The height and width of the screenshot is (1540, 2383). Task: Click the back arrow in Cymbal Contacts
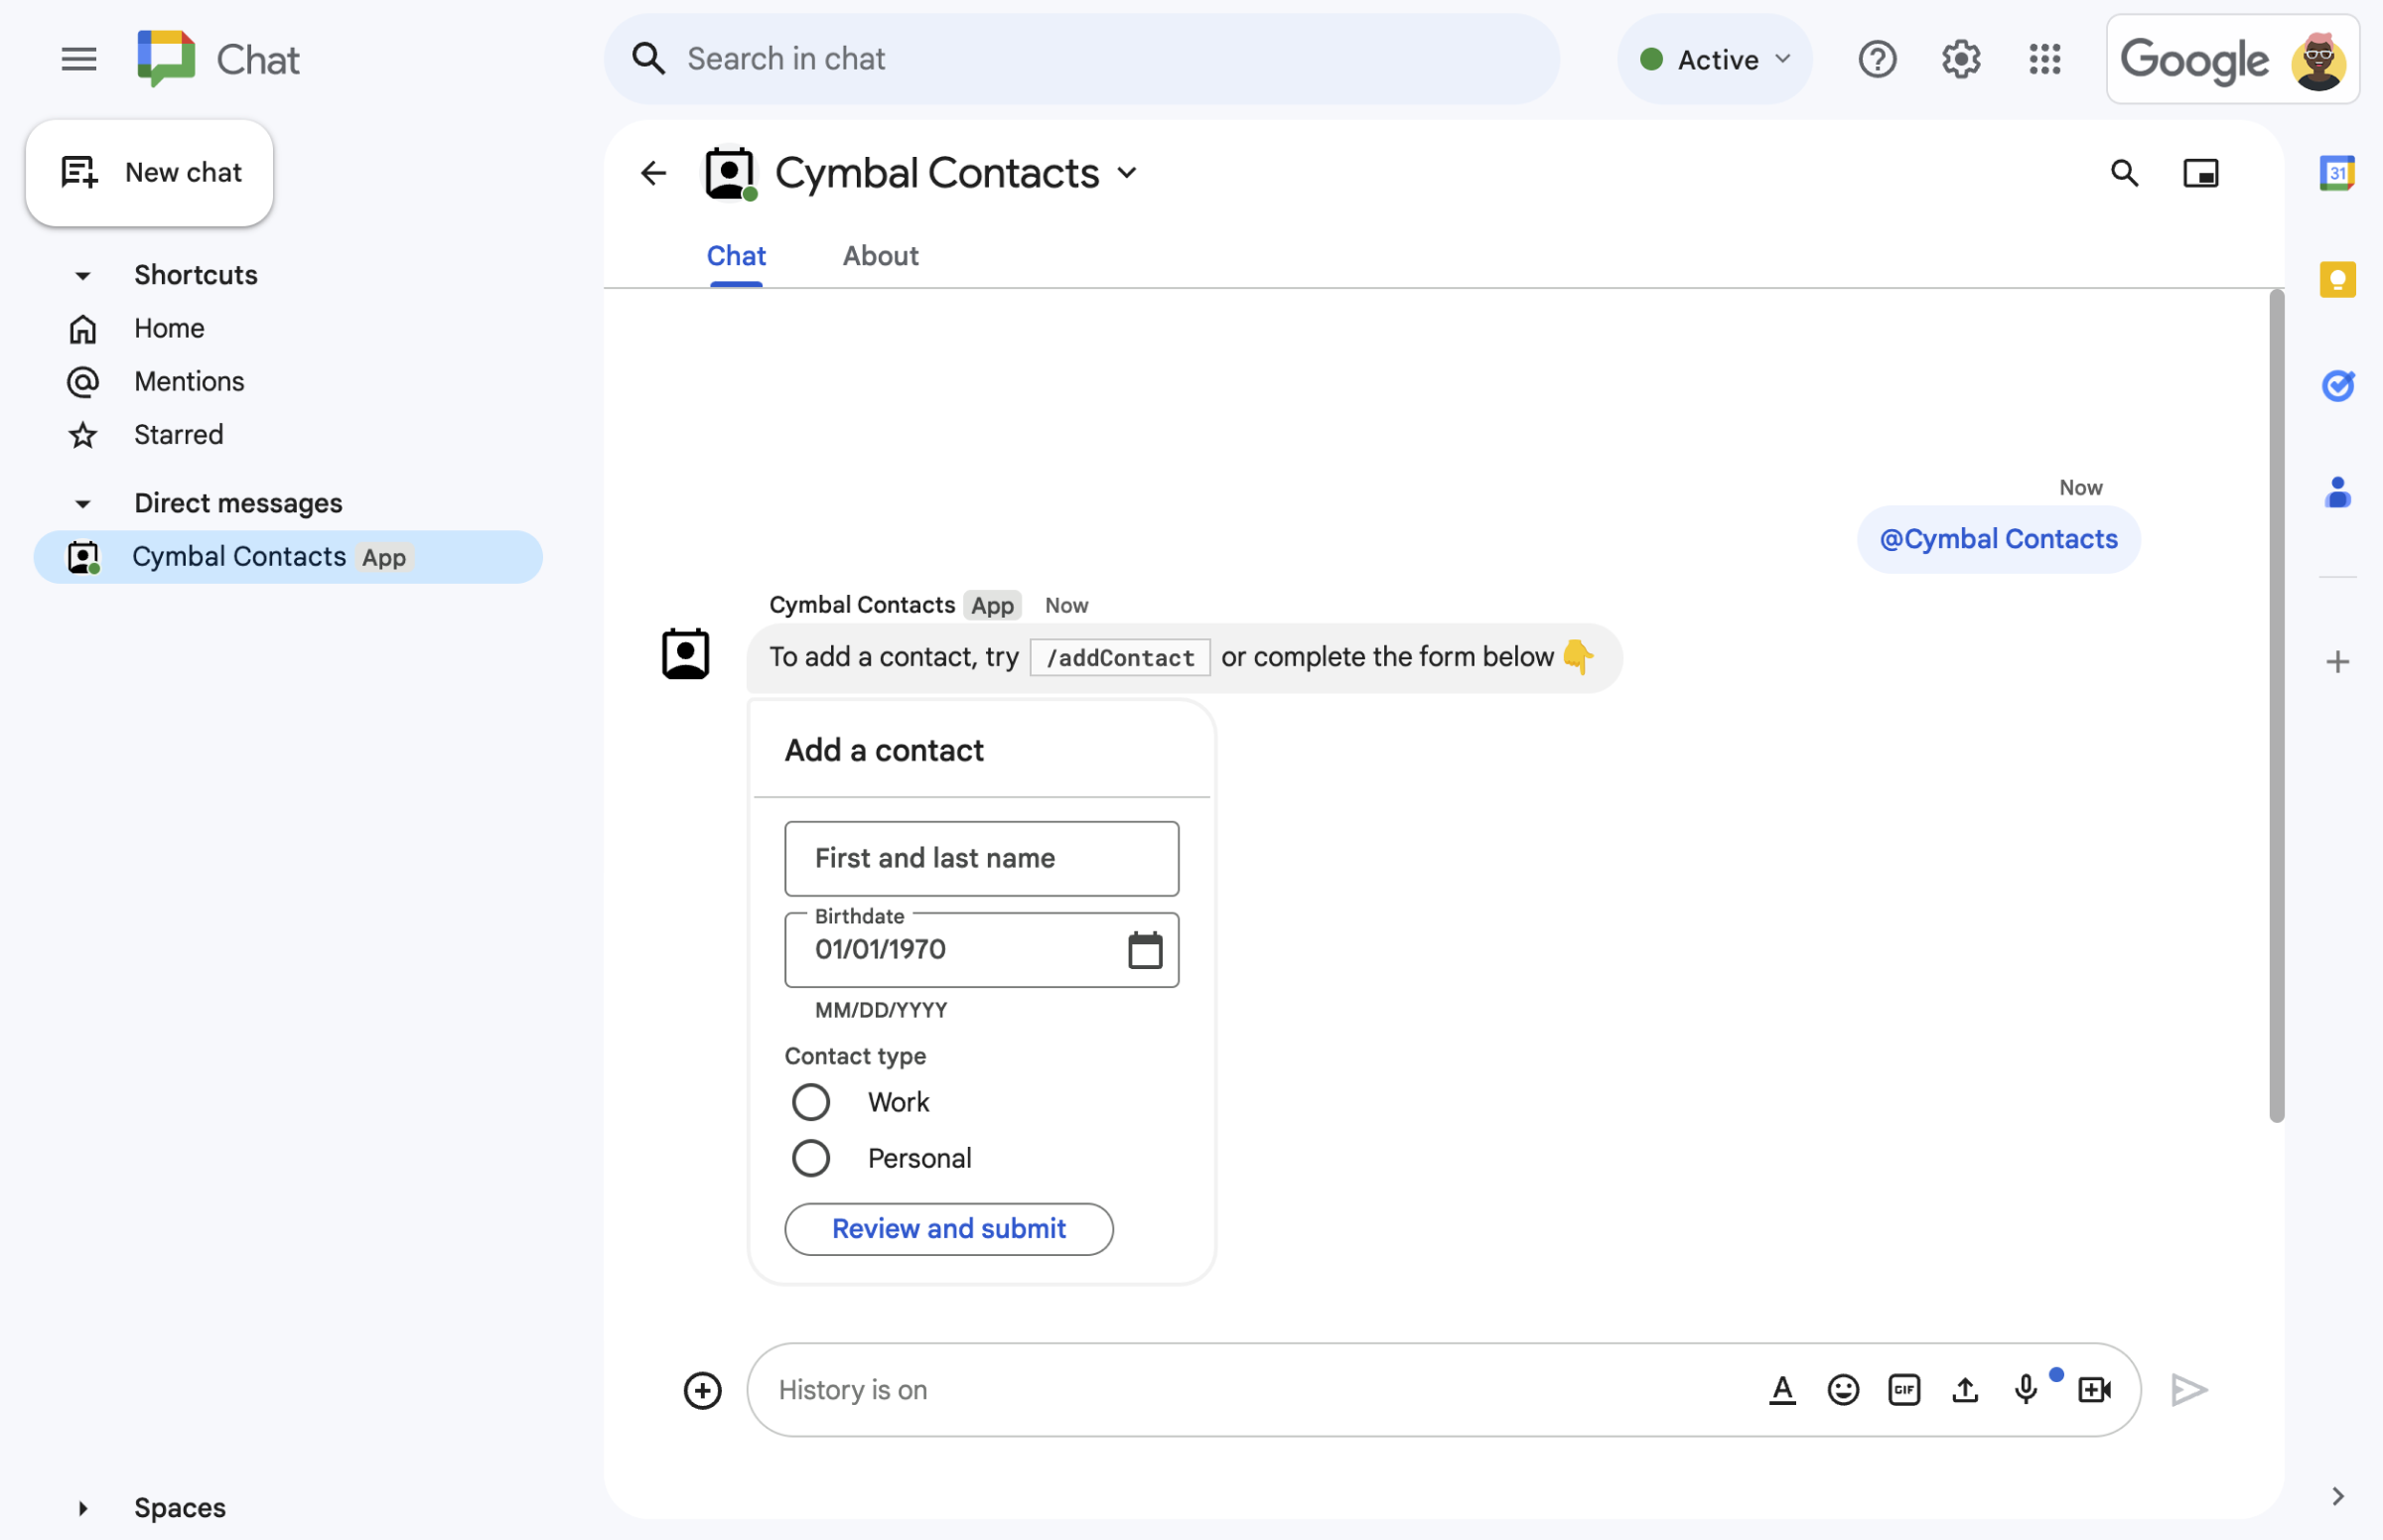[x=653, y=172]
